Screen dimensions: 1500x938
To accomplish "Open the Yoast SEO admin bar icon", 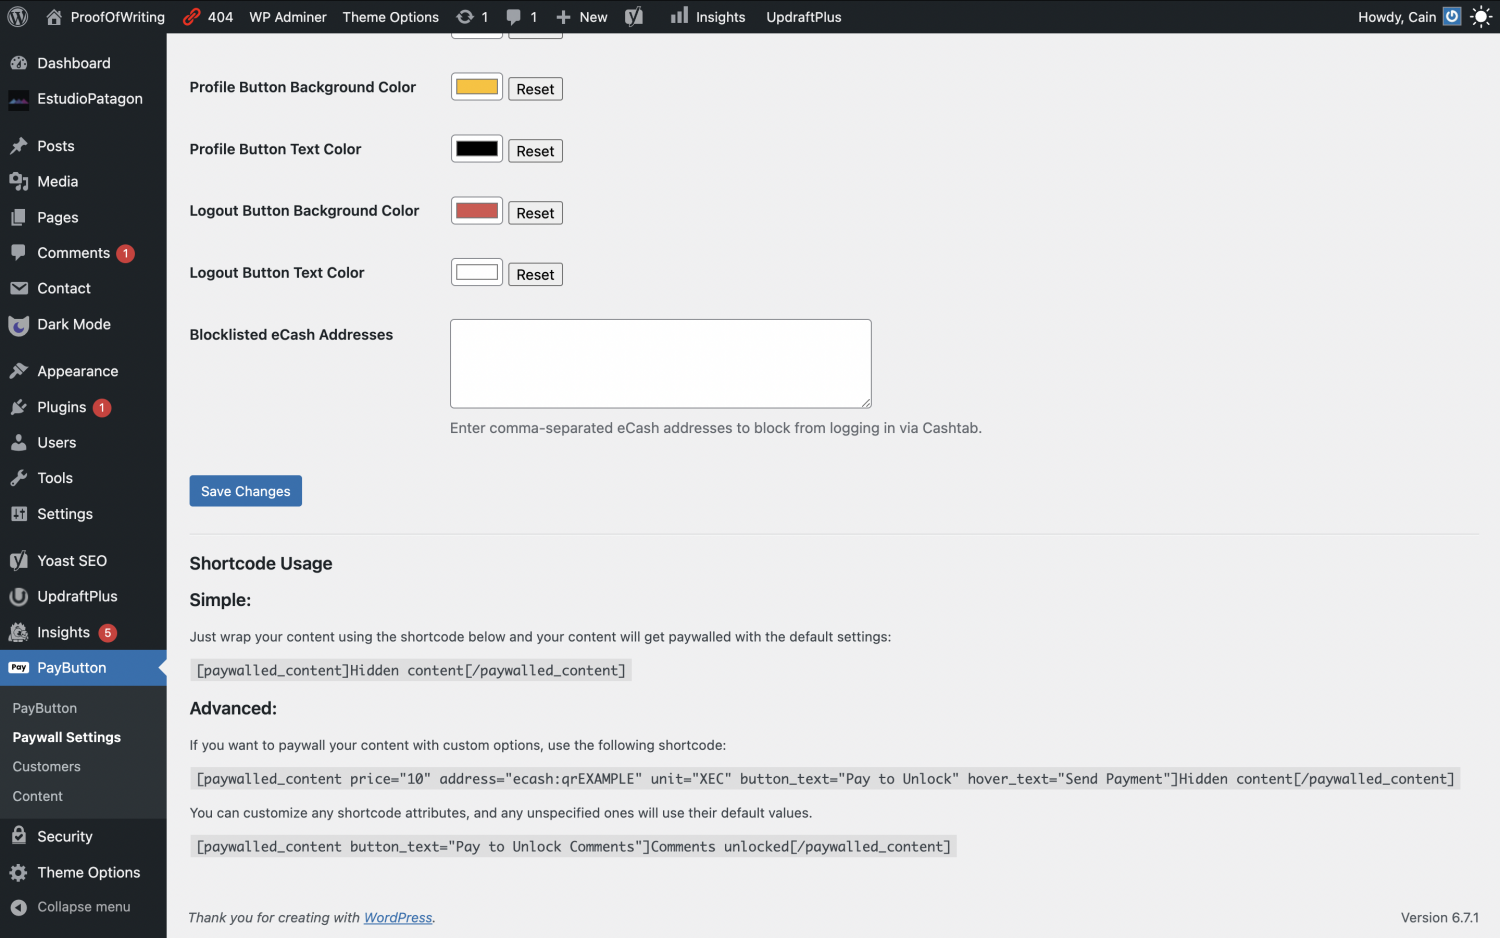I will pyautogui.click(x=634, y=17).
